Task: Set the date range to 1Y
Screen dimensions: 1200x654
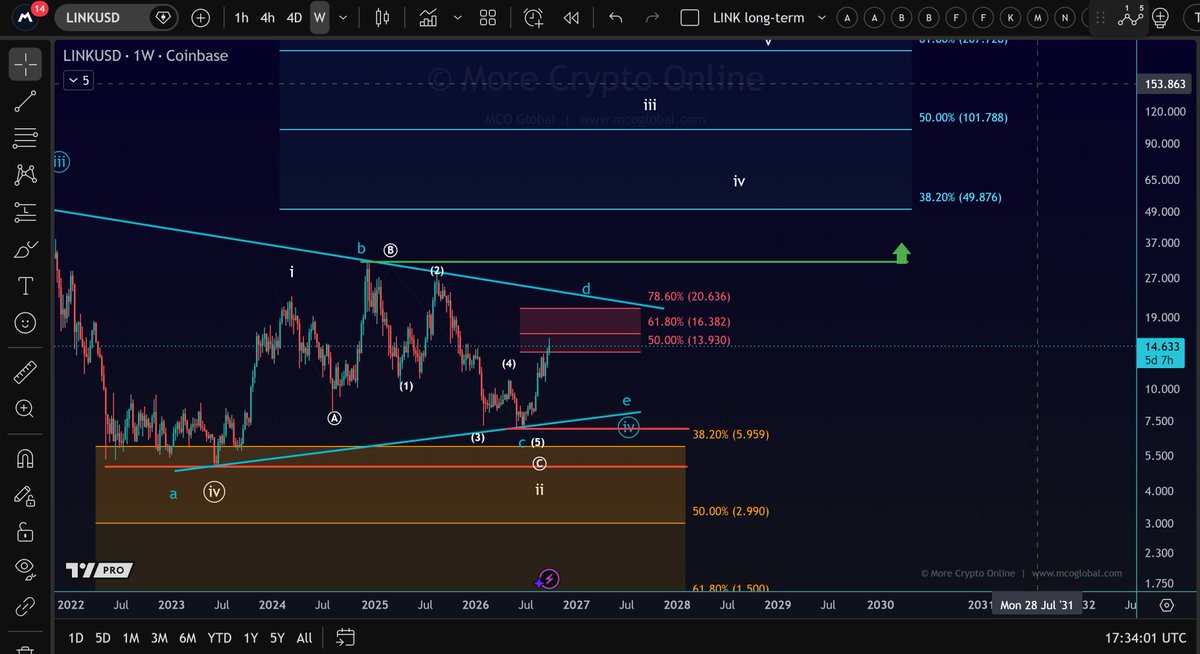Action: 250,637
